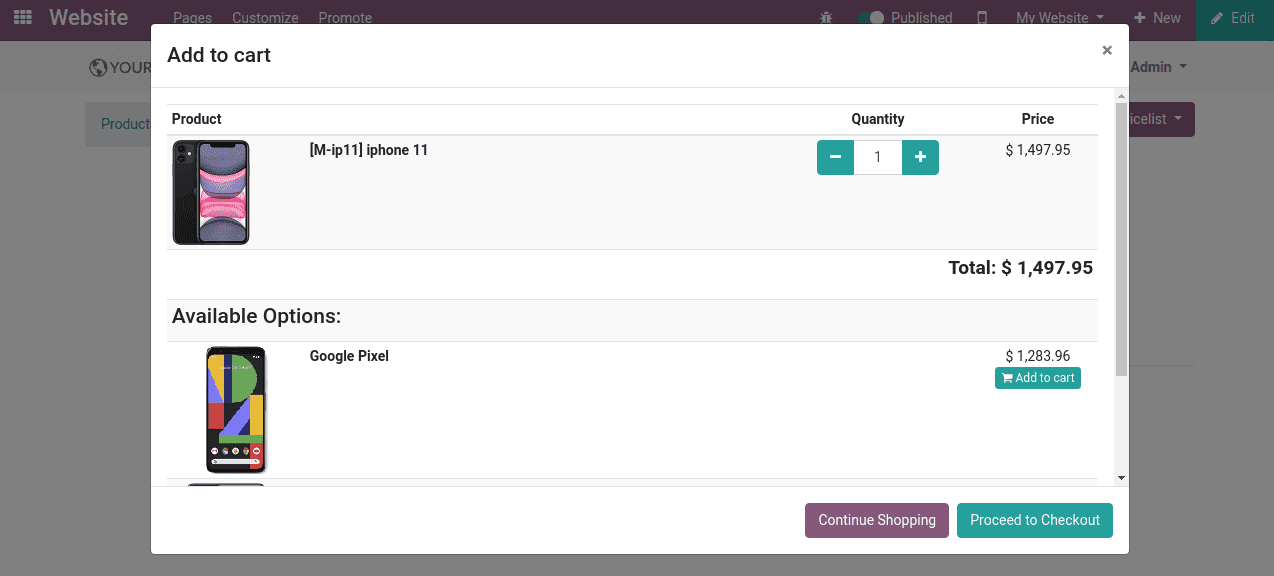Toggle the Published switch
The height and width of the screenshot is (576, 1274).
pos(870,18)
